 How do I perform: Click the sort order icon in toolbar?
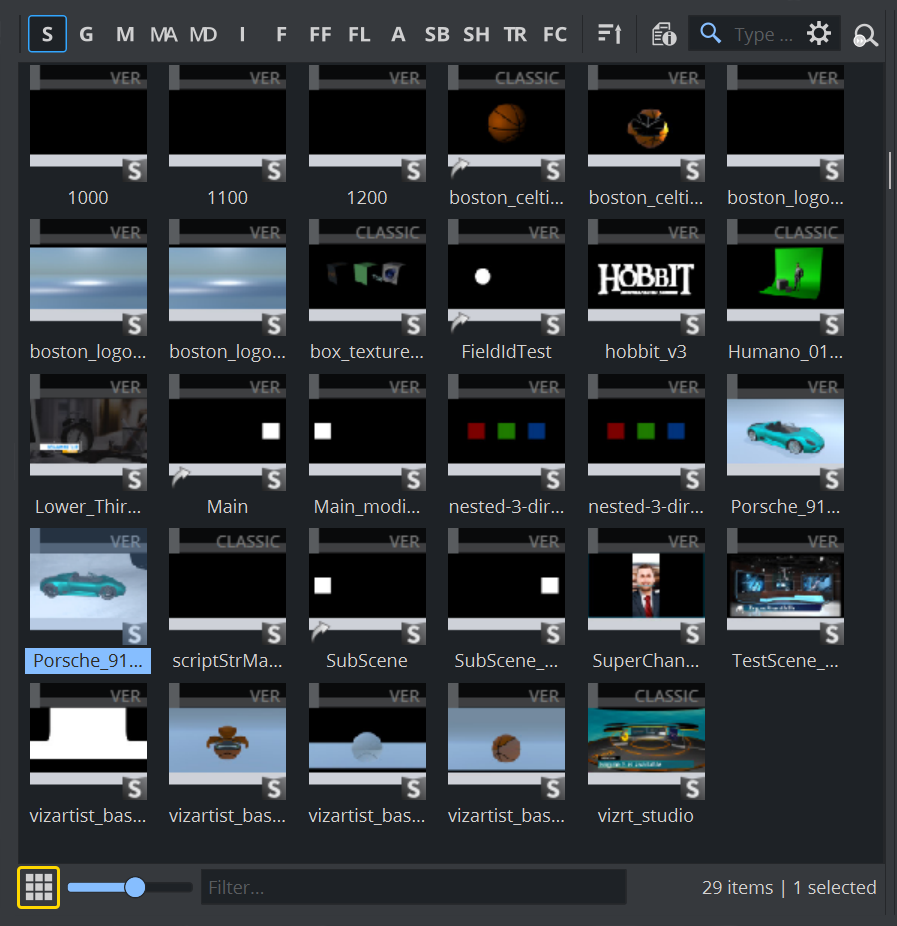[609, 34]
